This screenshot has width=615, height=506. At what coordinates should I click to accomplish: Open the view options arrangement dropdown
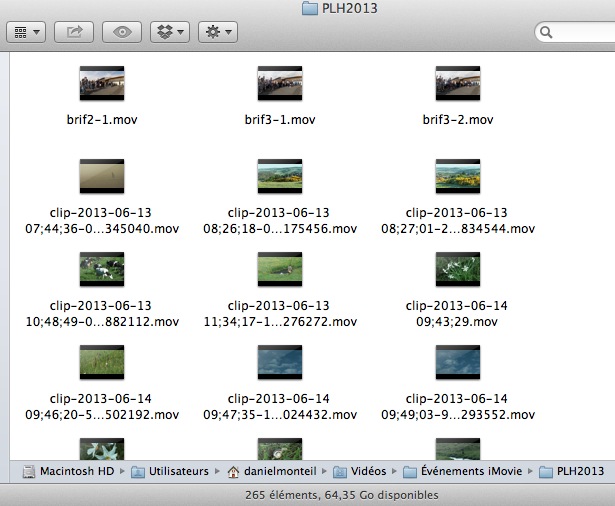[26, 32]
